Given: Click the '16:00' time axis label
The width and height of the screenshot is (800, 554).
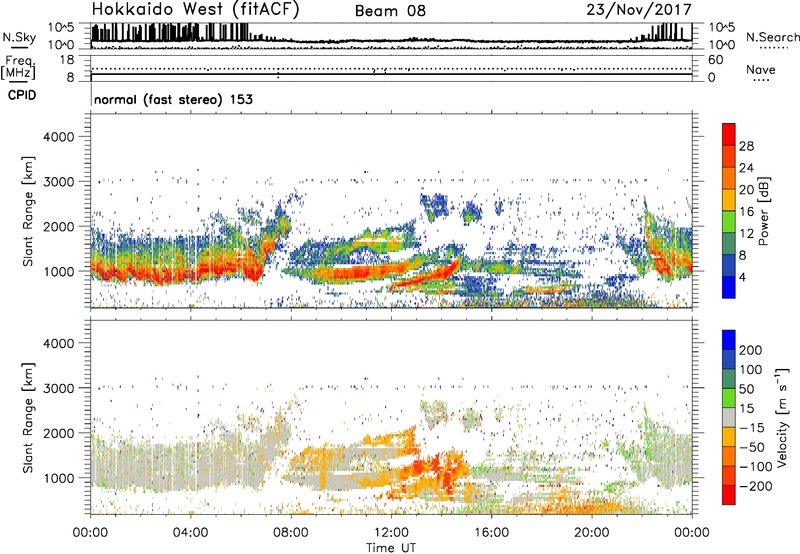Looking at the screenshot, I should [x=491, y=533].
